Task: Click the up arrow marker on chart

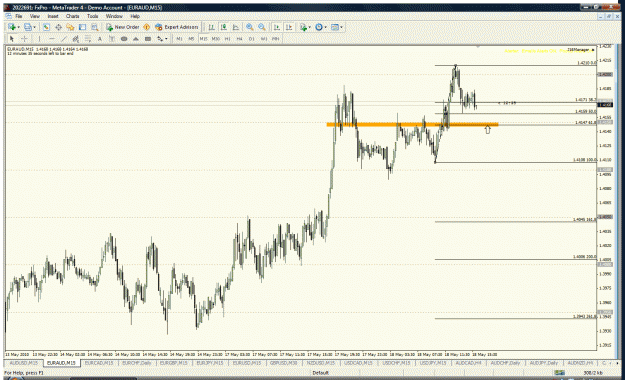Action: click(x=487, y=129)
